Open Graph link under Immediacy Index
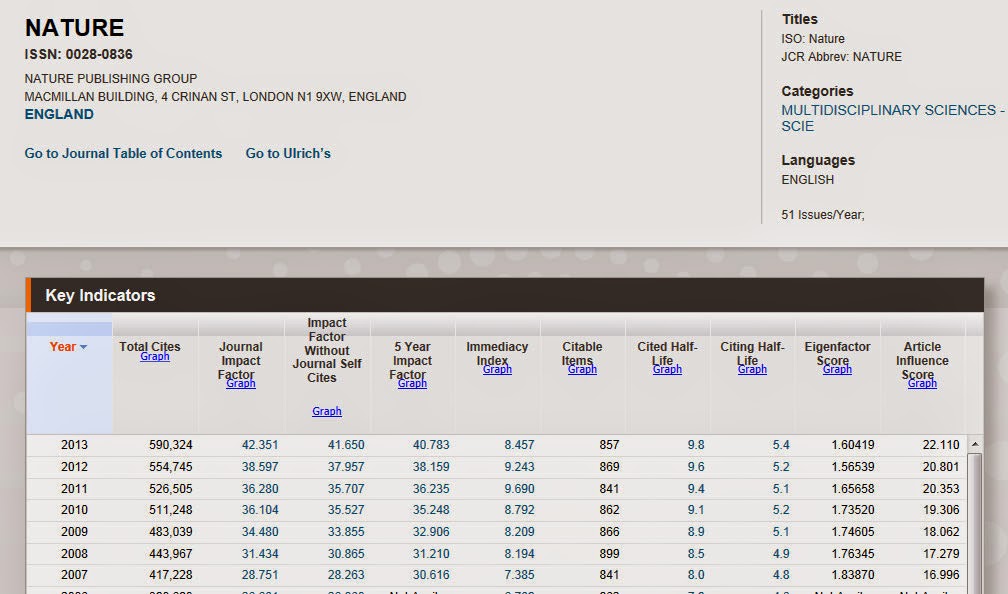Image resolution: width=1008 pixels, height=594 pixels. point(497,369)
